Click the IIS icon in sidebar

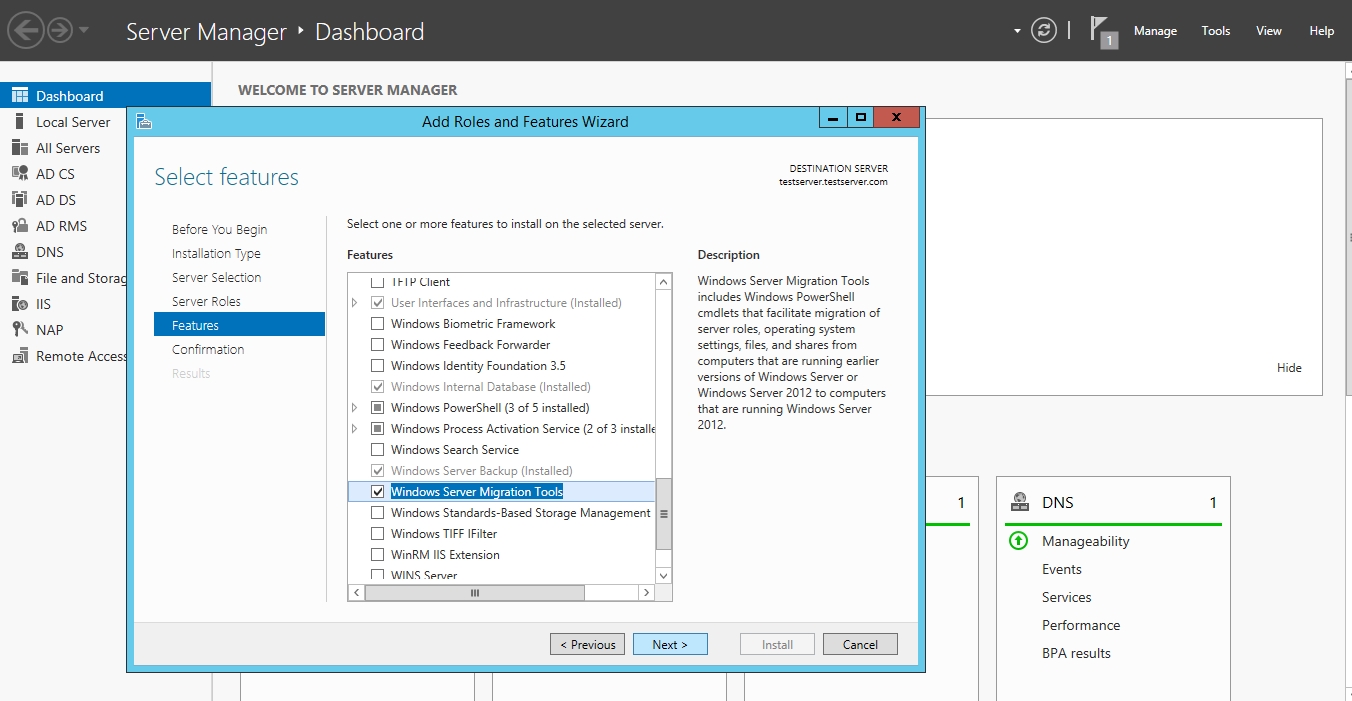coord(20,304)
